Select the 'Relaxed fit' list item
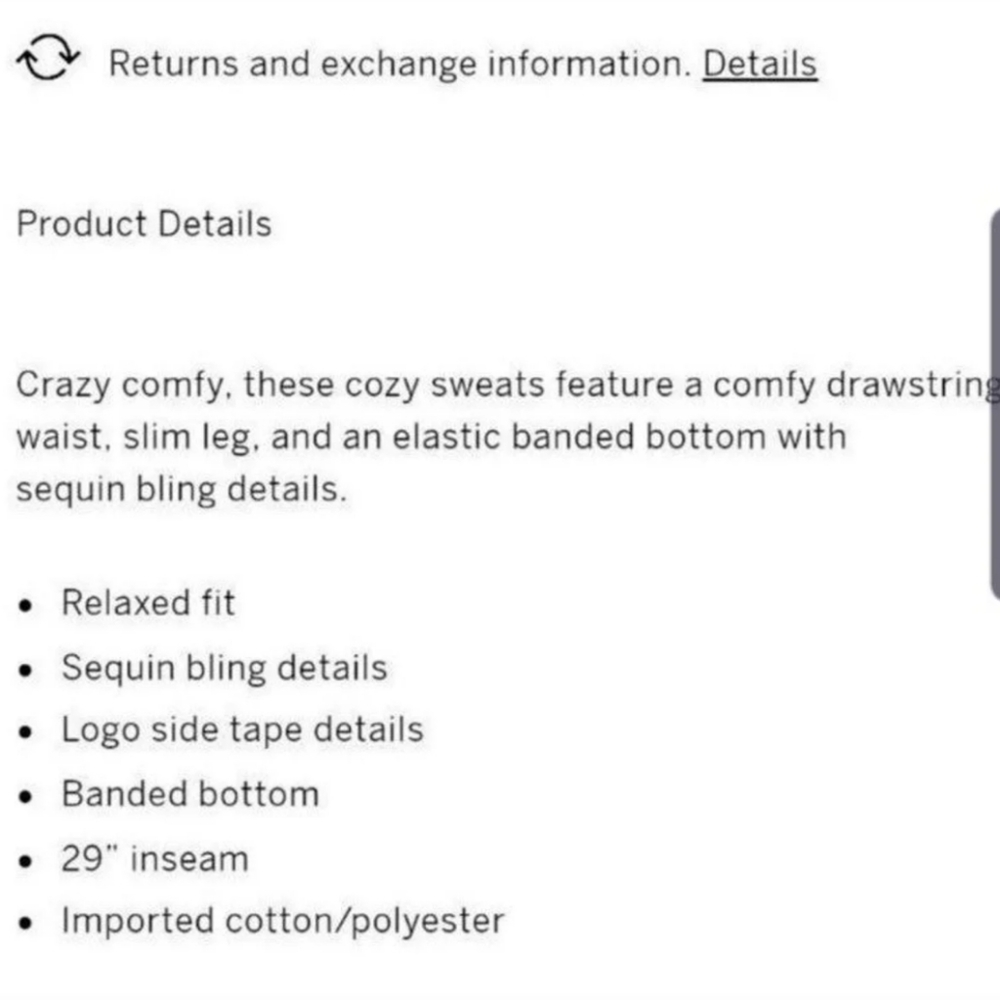Screen dimensions: 1000x1000 148,603
